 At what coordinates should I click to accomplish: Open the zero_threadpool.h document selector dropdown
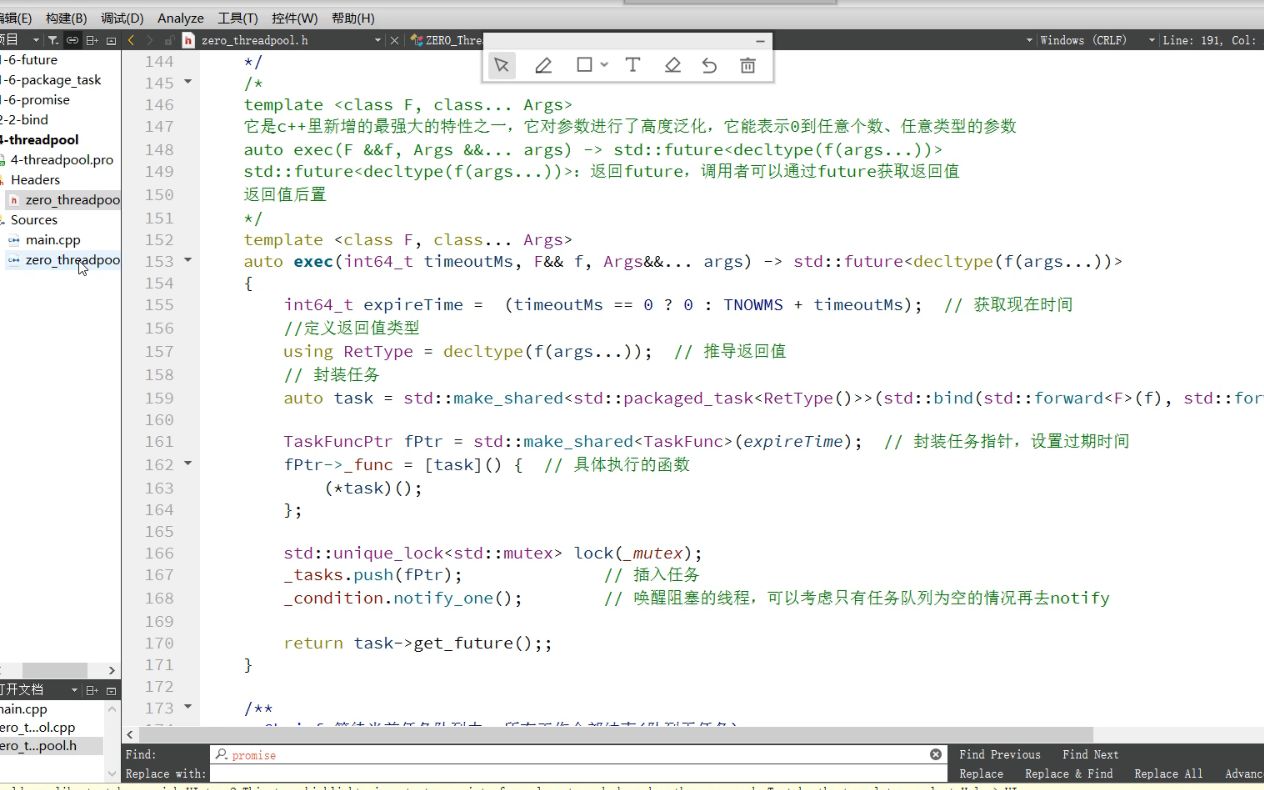(x=377, y=40)
